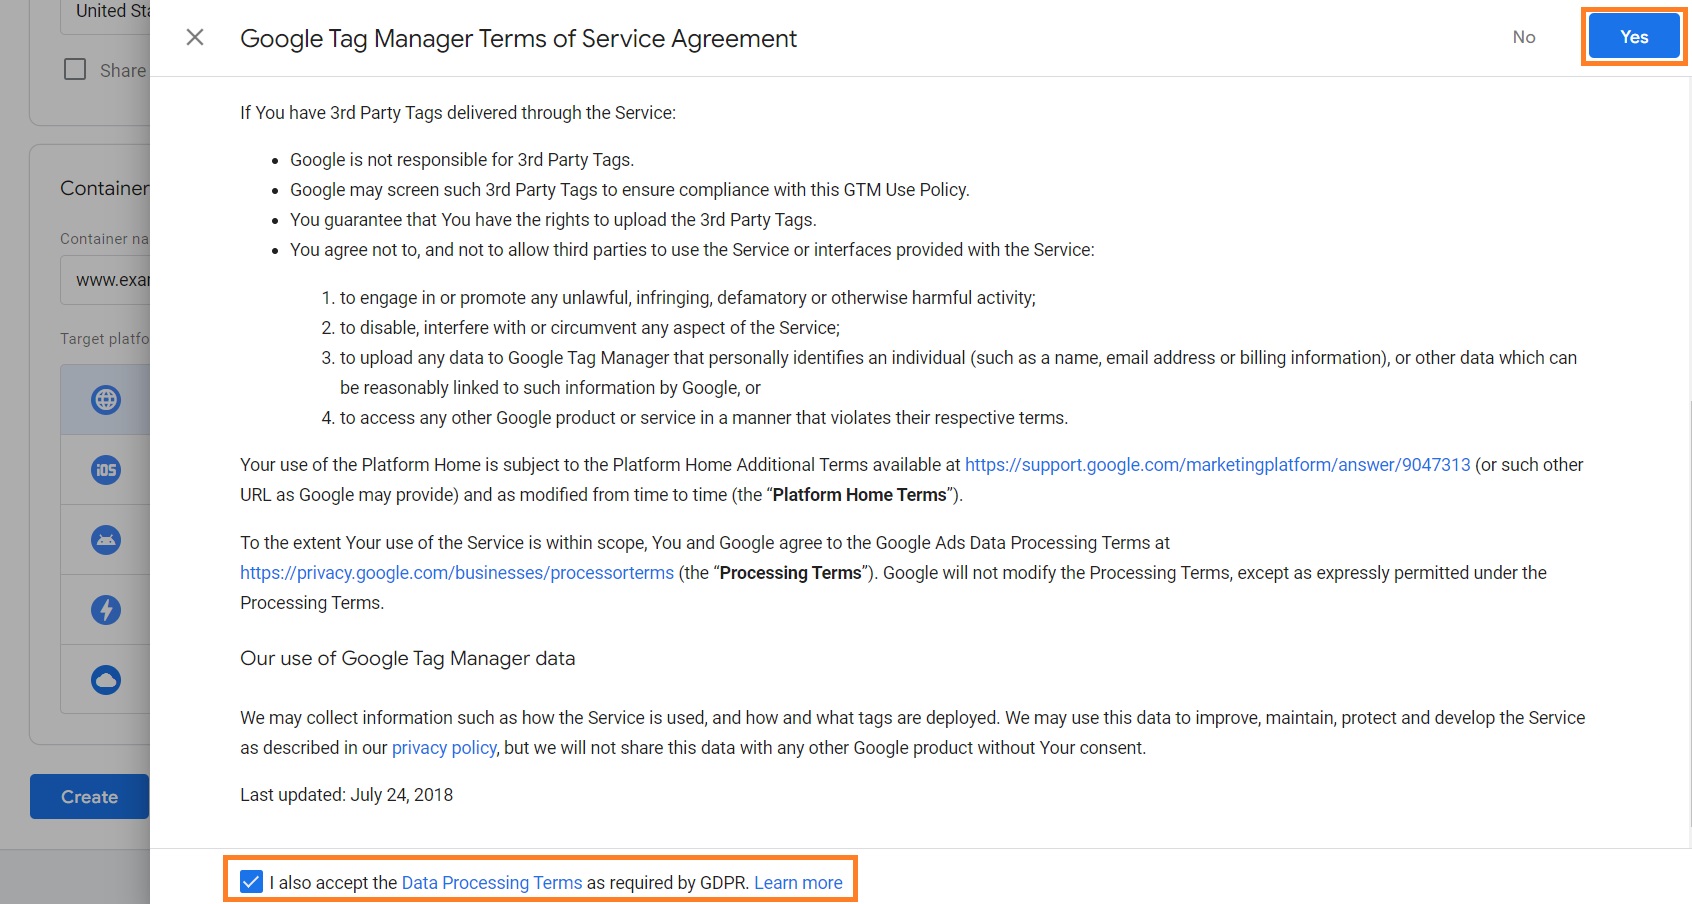Select the iOS target platform icon
1692x904 pixels.
point(105,469)
